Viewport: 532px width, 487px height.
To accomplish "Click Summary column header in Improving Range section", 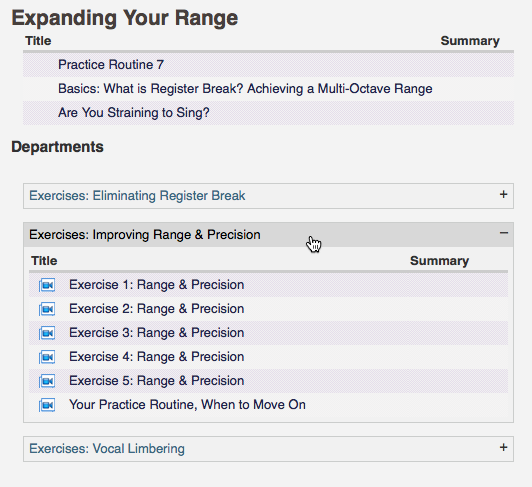I will (439, 261).
